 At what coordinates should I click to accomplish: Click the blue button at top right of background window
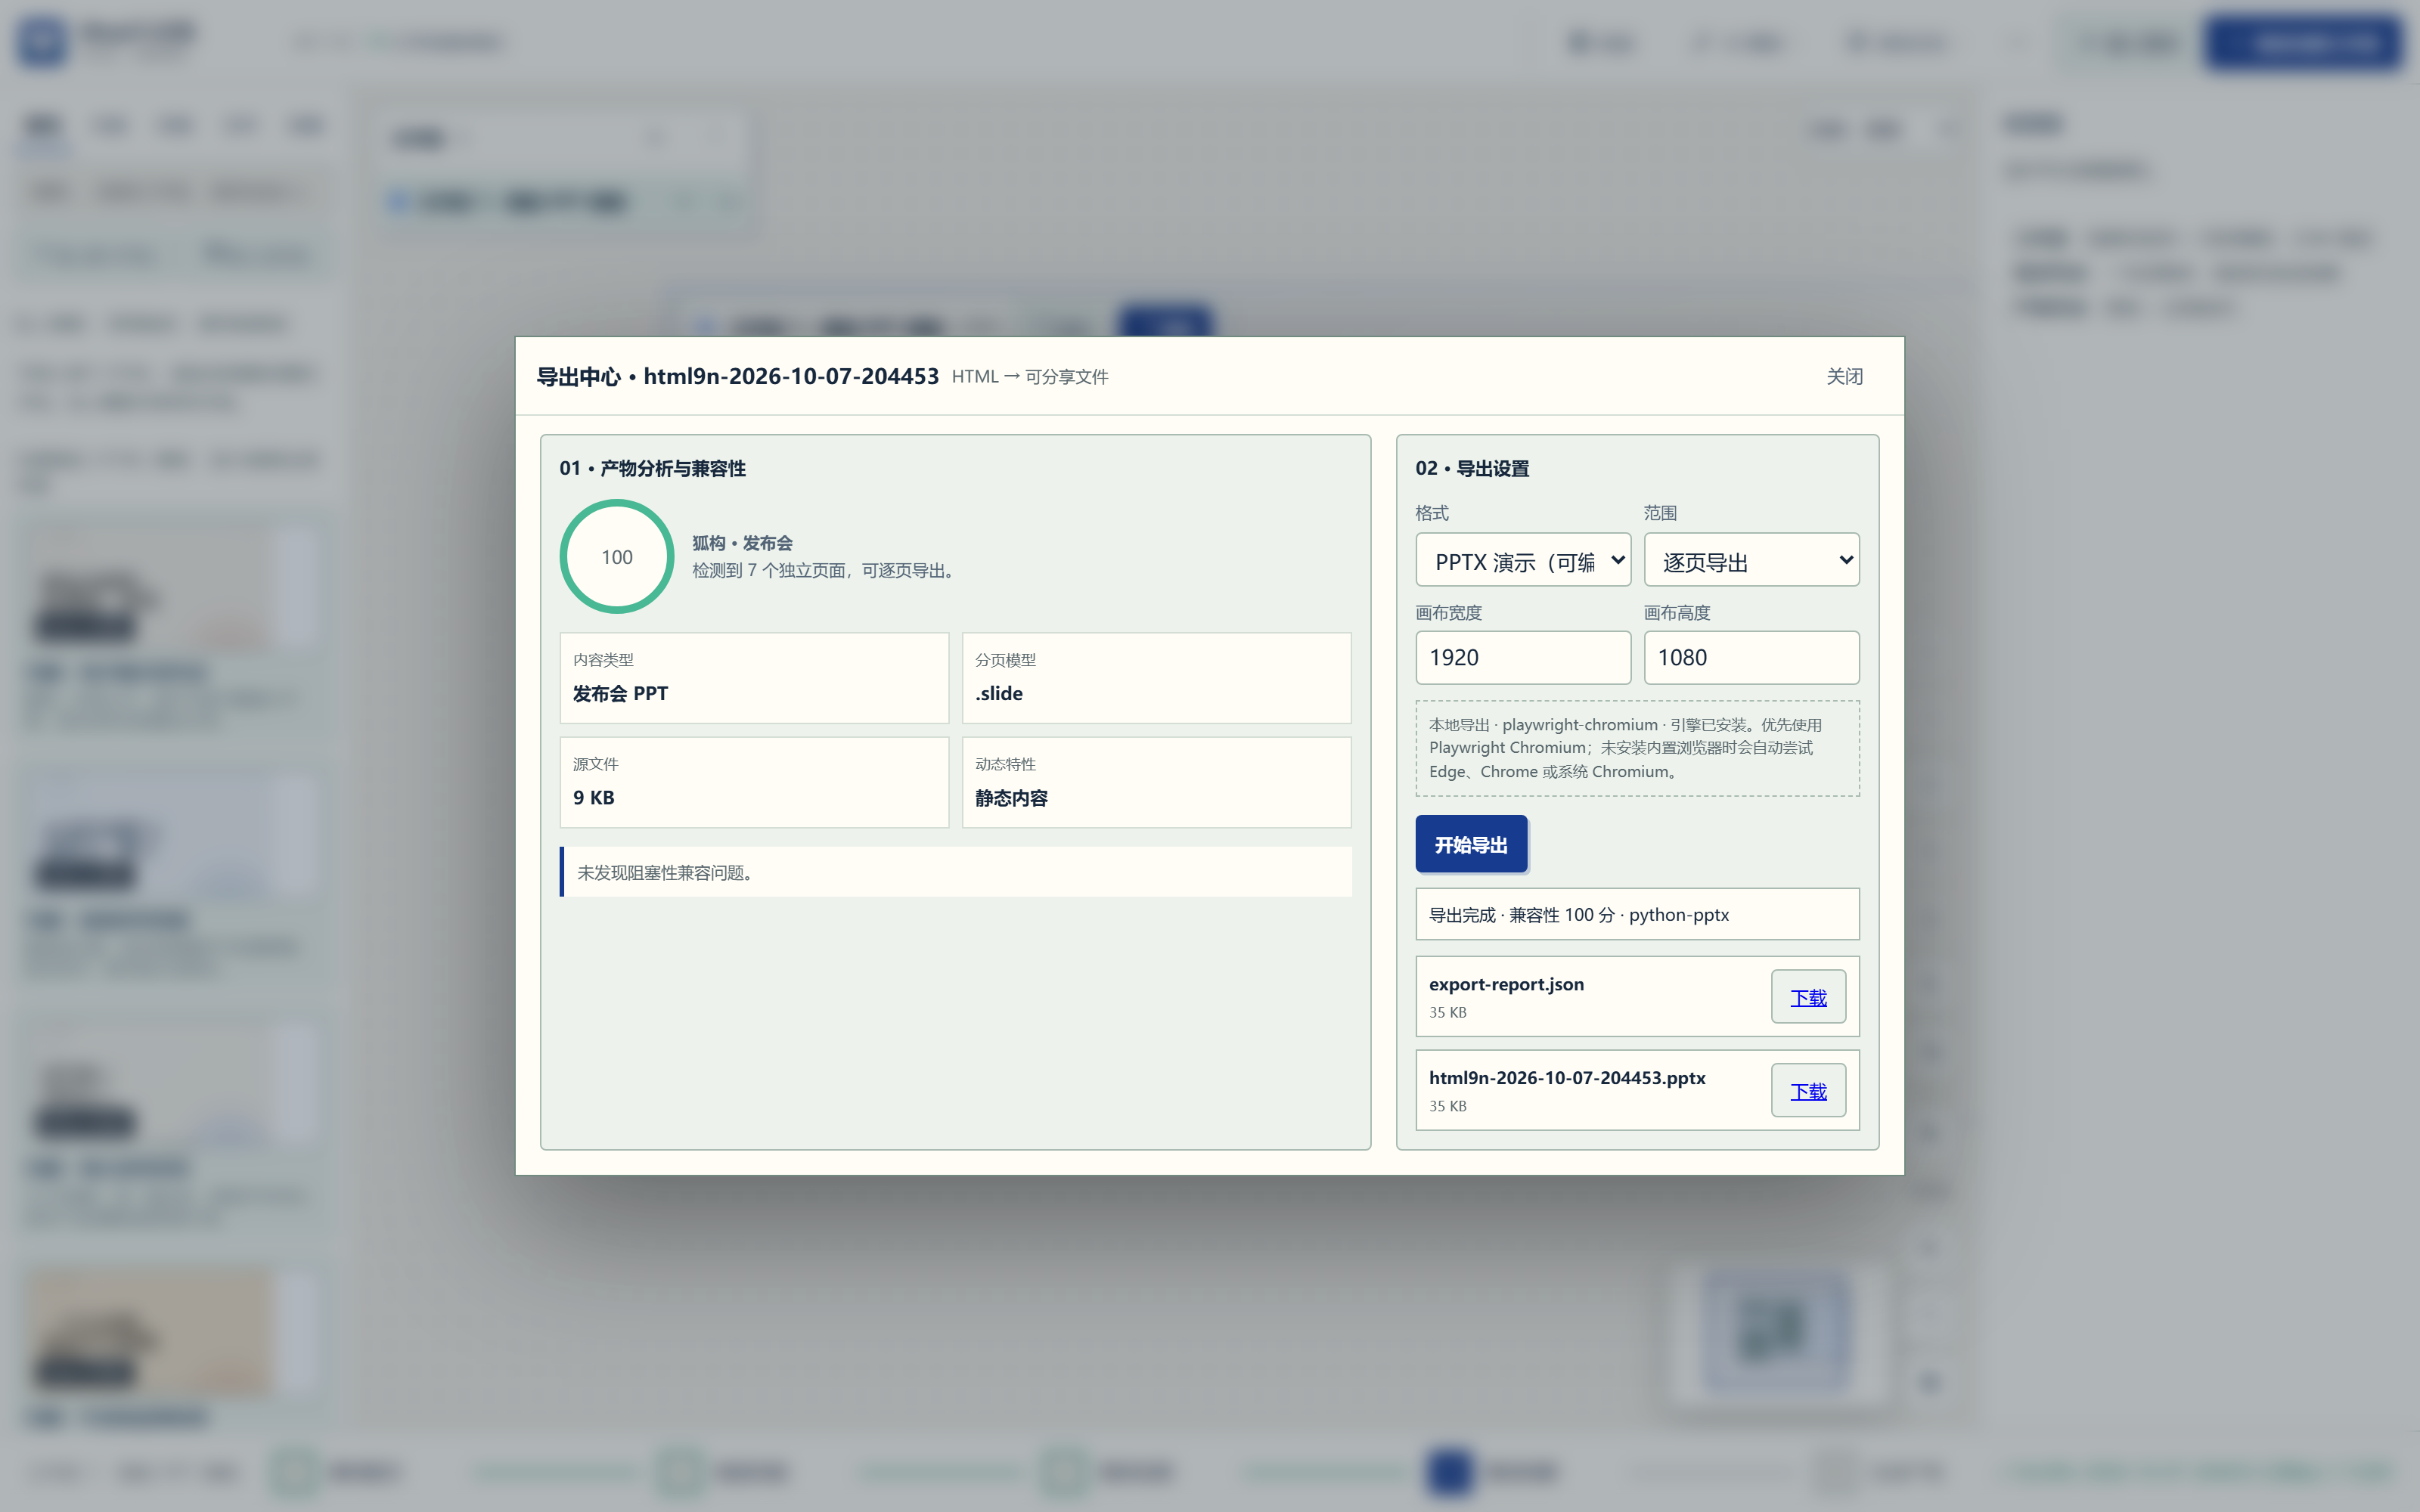(2303, 43)
